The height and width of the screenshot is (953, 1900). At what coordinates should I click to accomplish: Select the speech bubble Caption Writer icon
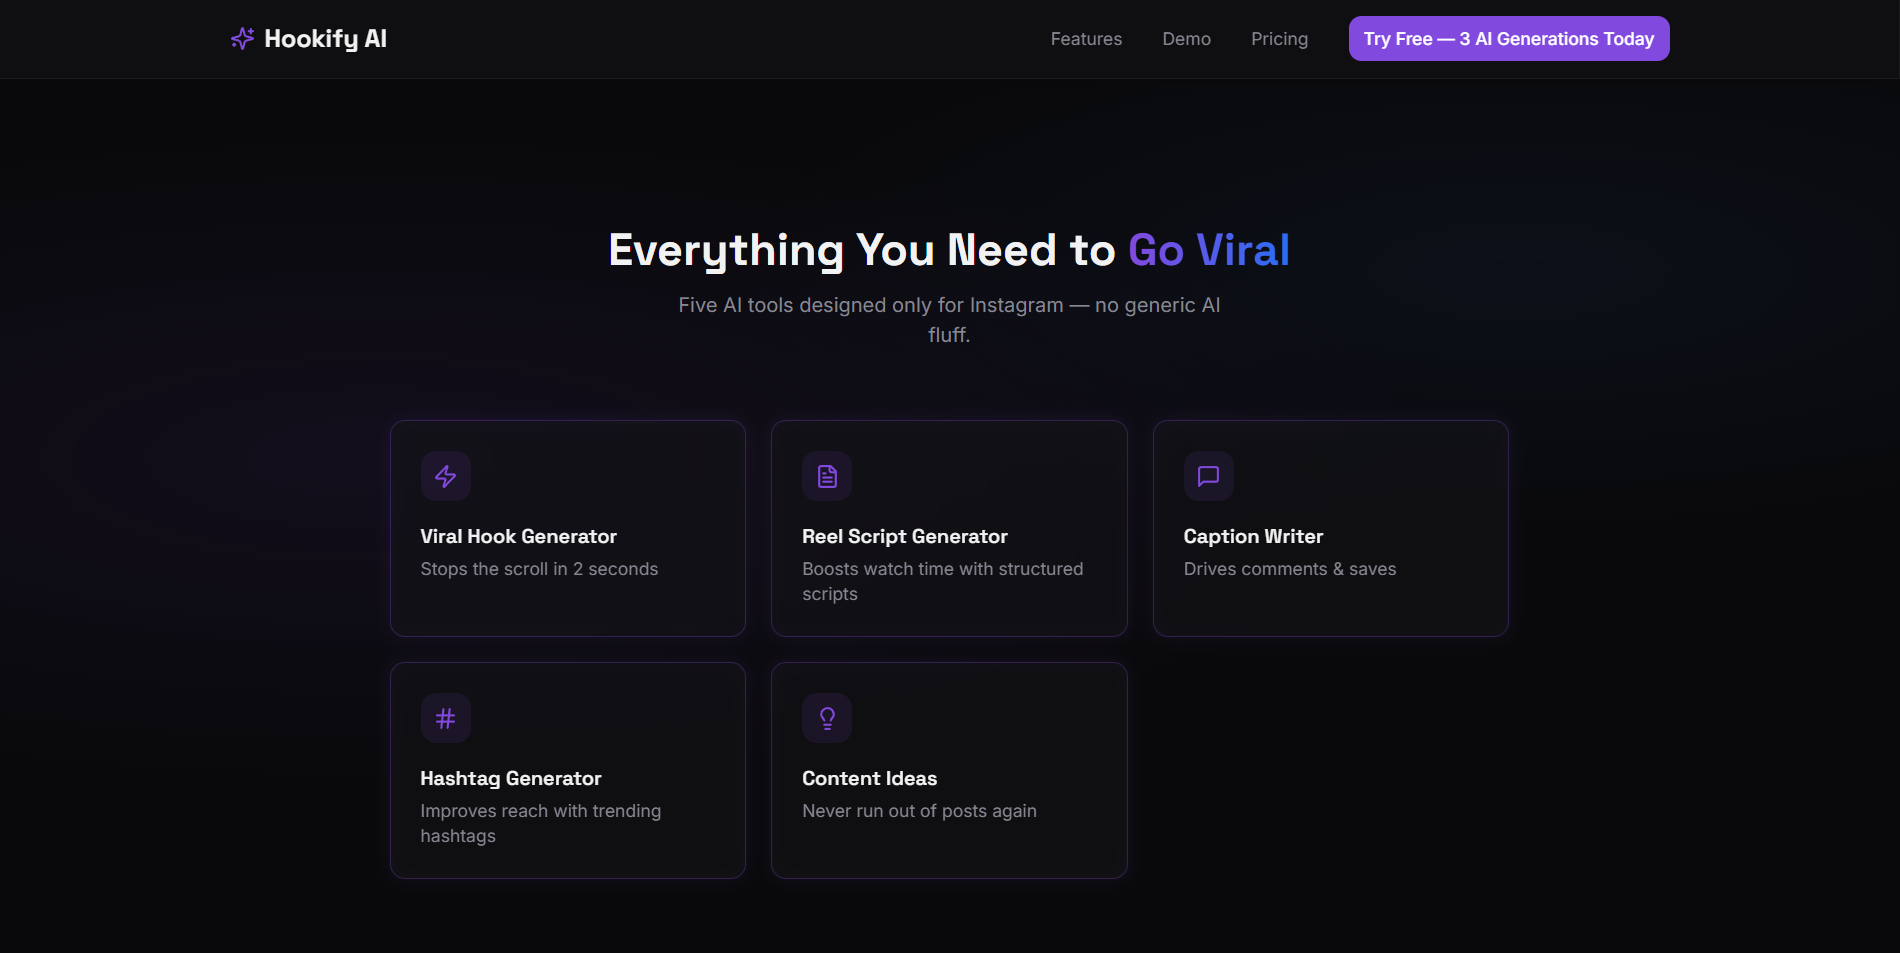pos(1208,476)
